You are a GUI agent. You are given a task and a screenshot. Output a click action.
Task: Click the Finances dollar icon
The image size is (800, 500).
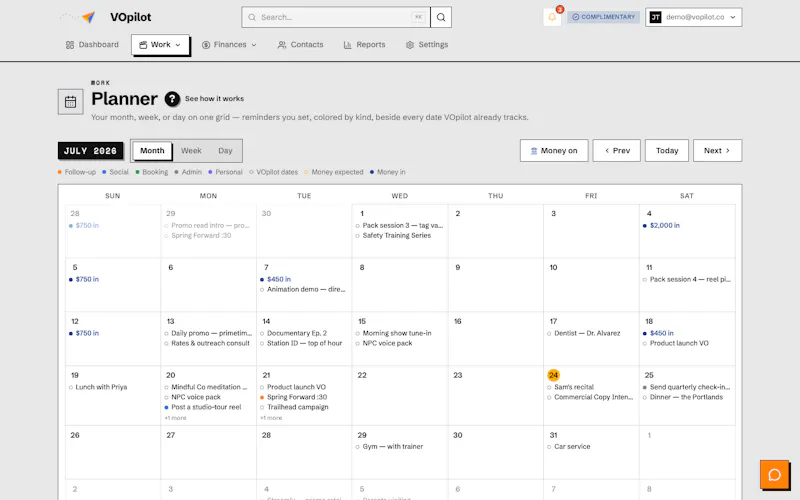point(206,45)
